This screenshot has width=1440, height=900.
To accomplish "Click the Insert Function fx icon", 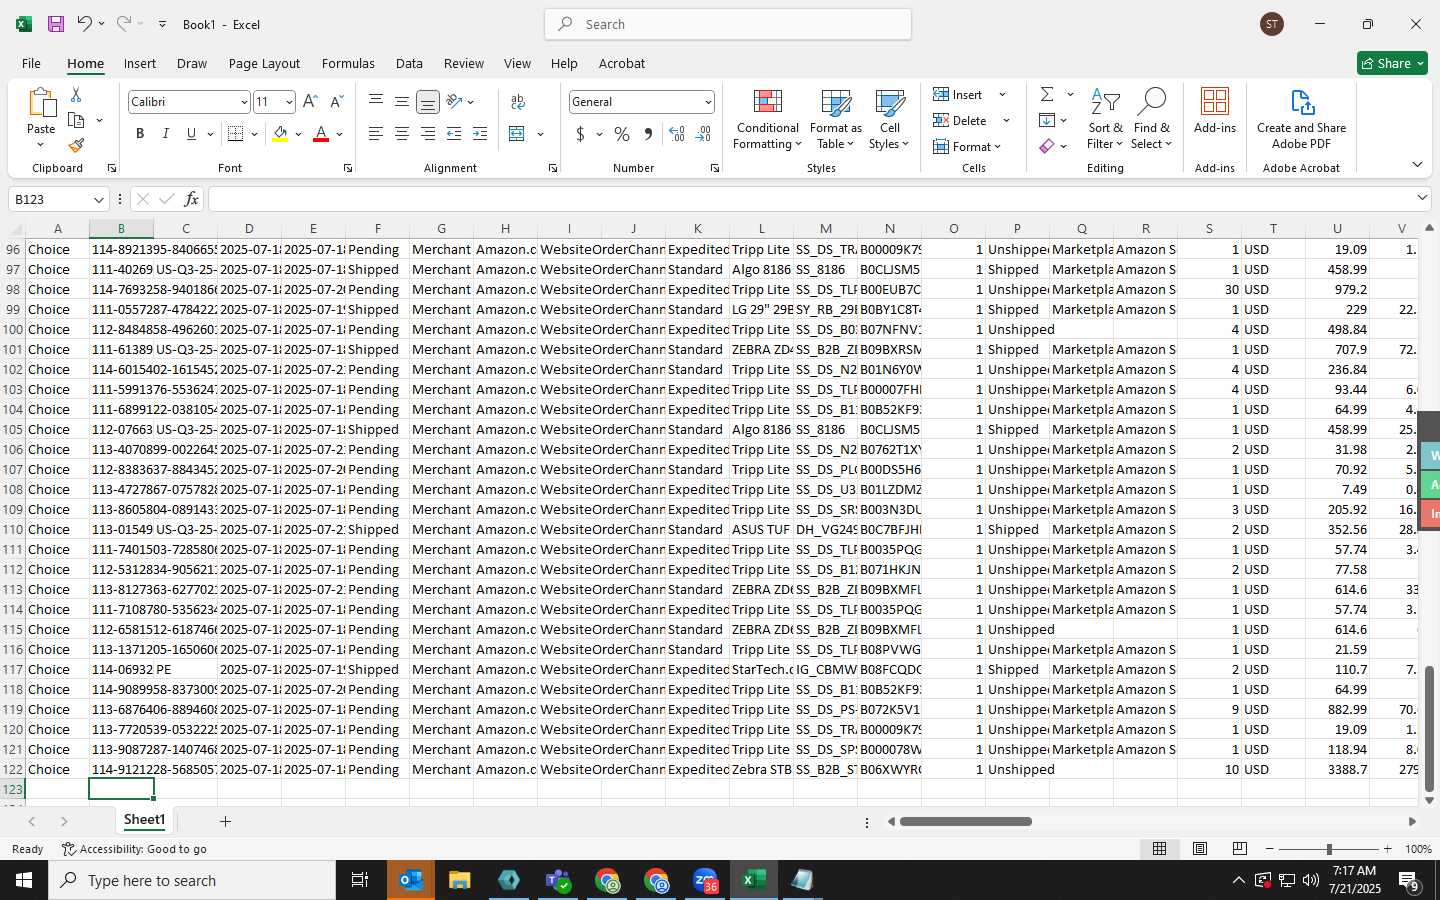I will click(x=191, y=199).
